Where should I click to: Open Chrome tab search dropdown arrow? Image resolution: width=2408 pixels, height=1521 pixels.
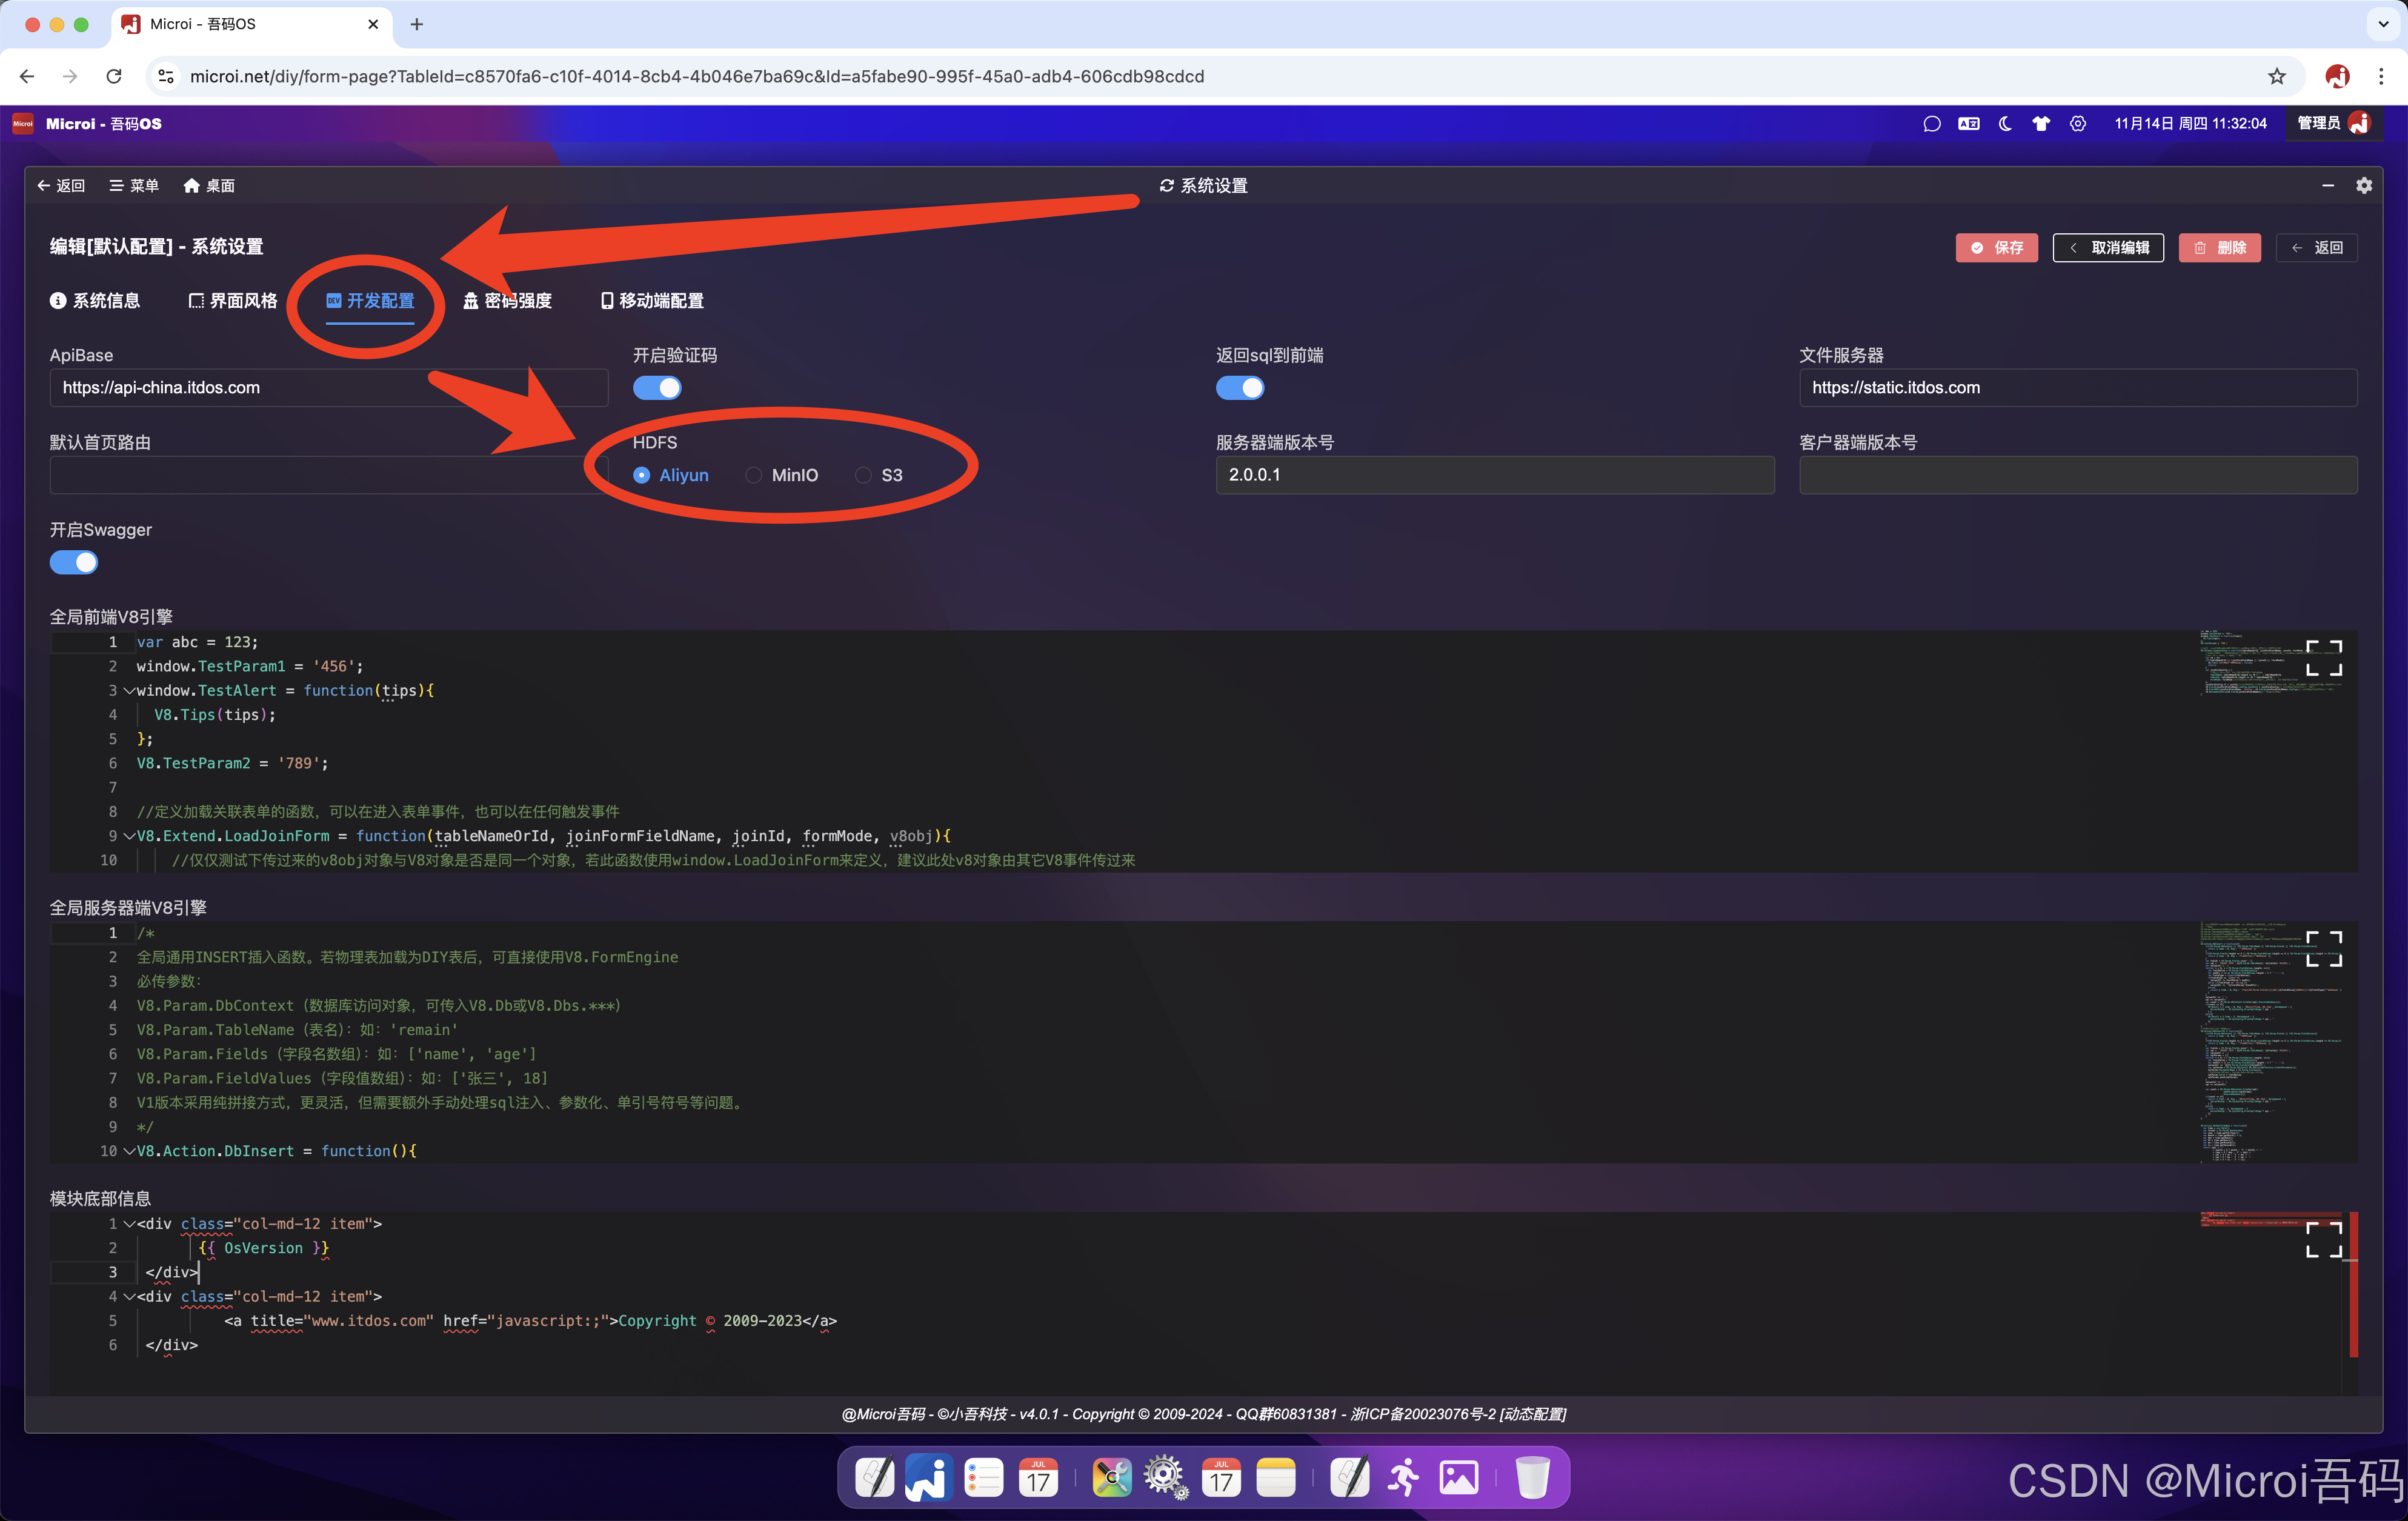pyautogui.click(x=2382, y=24)
